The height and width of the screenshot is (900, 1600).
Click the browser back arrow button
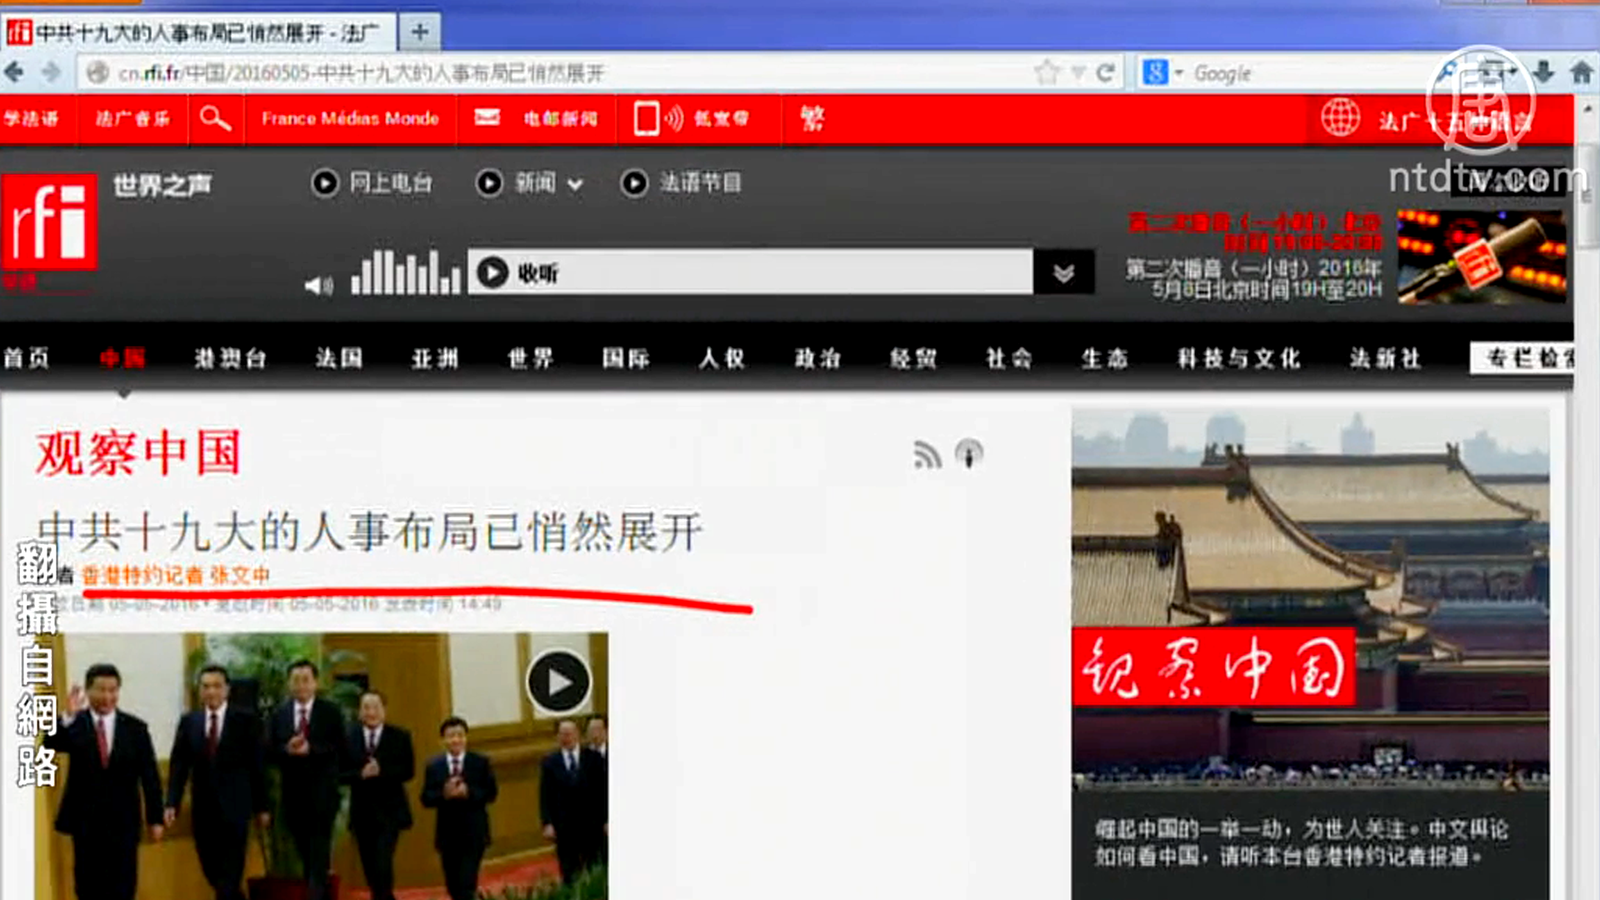click(x=14, y=73)
